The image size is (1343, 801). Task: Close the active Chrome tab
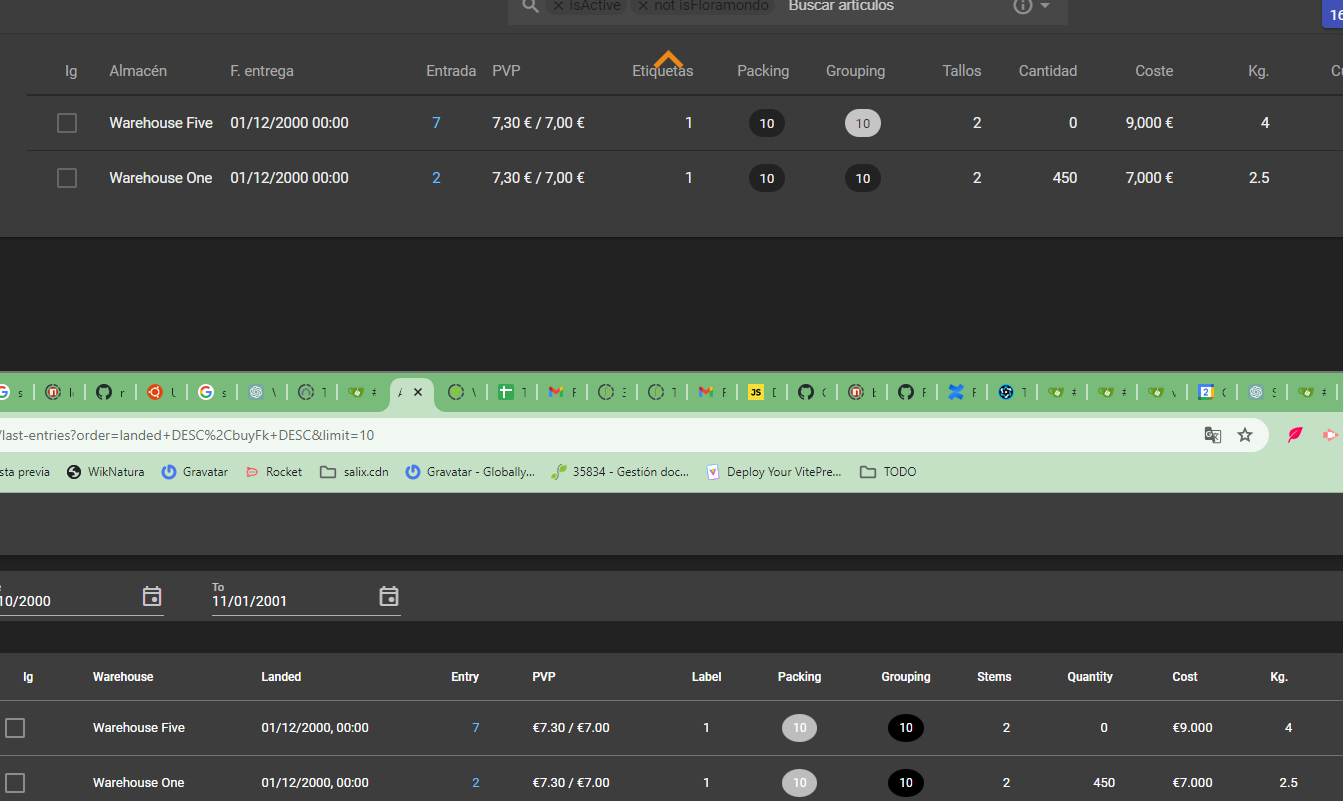[418, 393]
